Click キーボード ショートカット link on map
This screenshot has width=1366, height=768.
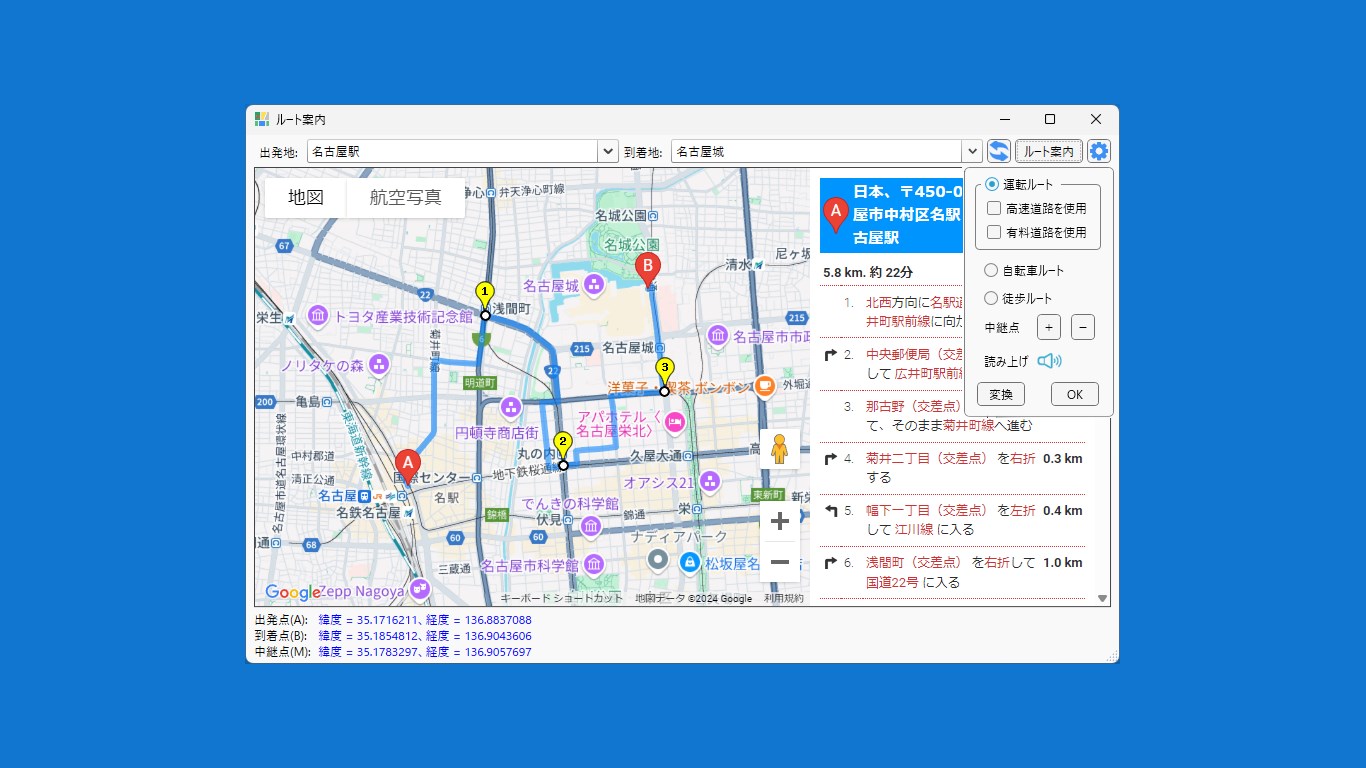pyautogui.click(x=562, y=598)
